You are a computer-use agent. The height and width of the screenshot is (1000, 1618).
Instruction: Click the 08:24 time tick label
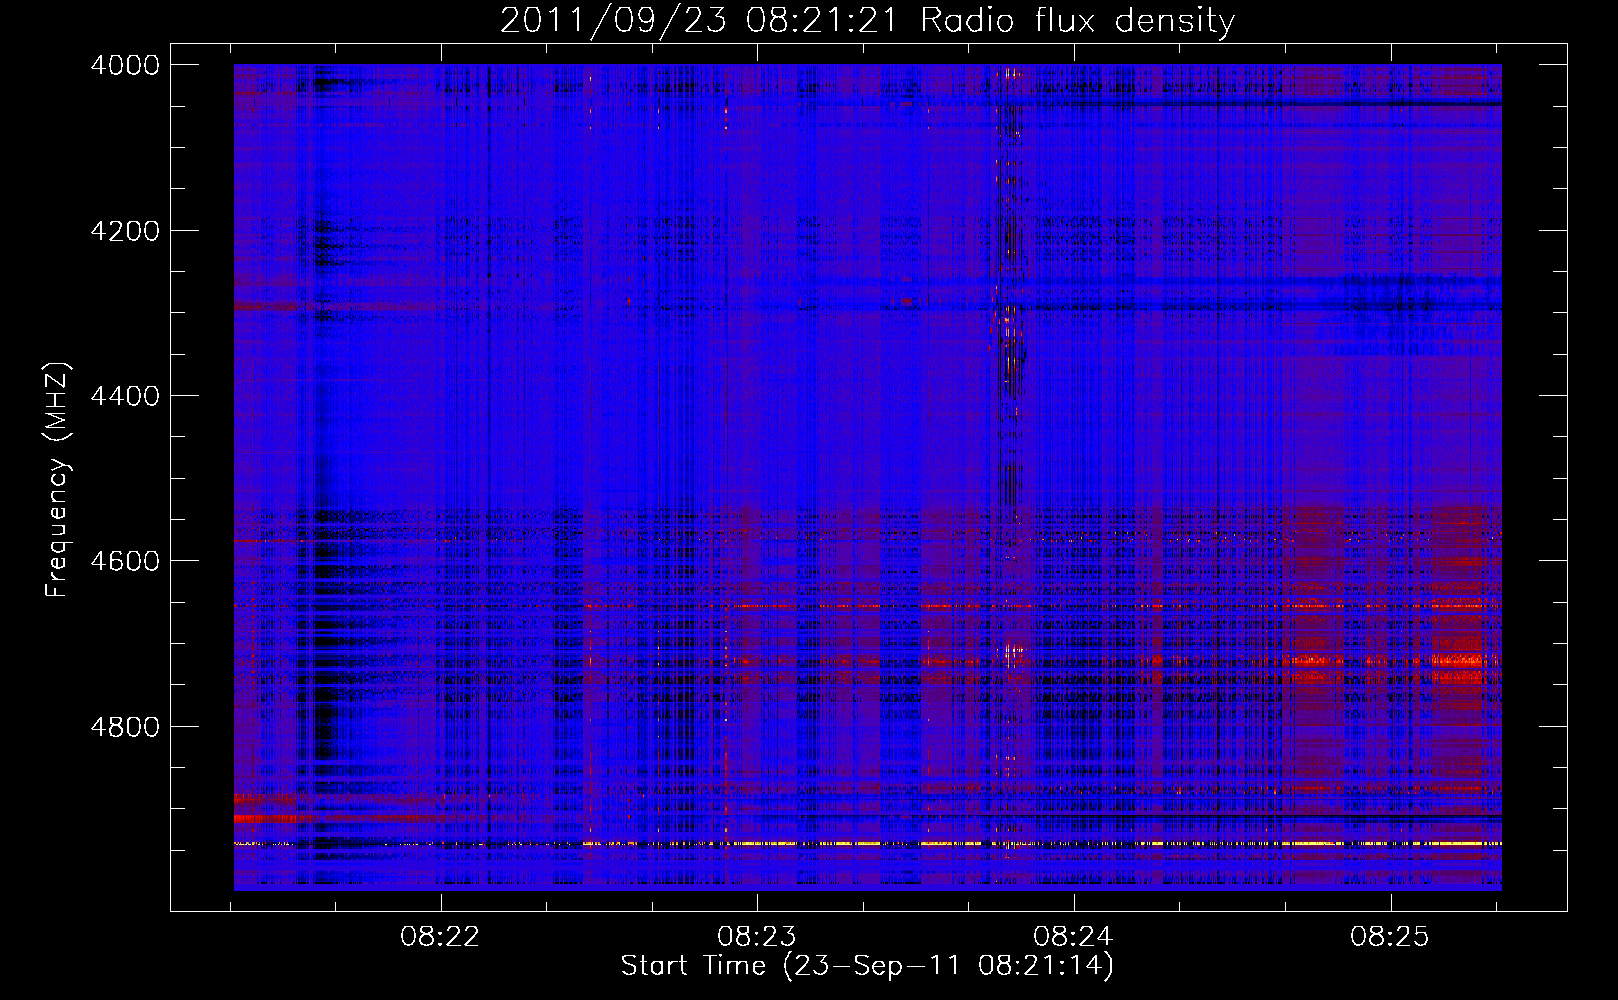[1073, 937]
